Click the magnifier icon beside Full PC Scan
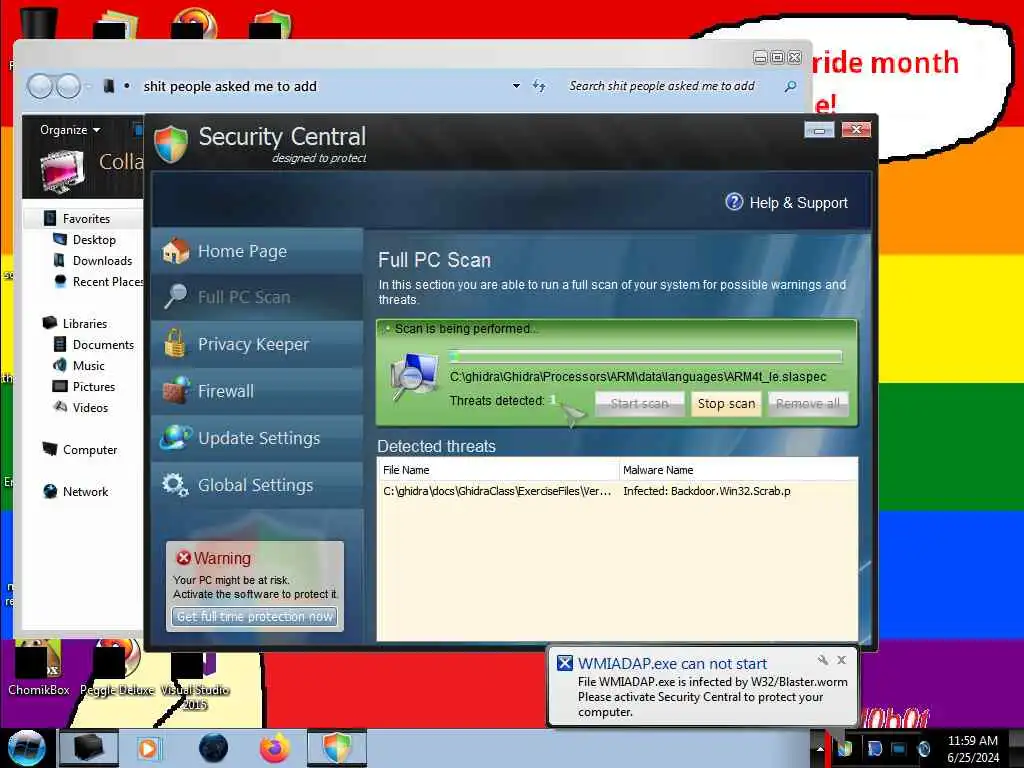The width and height of the screenshot is (1024, 768). coord(175,296)
